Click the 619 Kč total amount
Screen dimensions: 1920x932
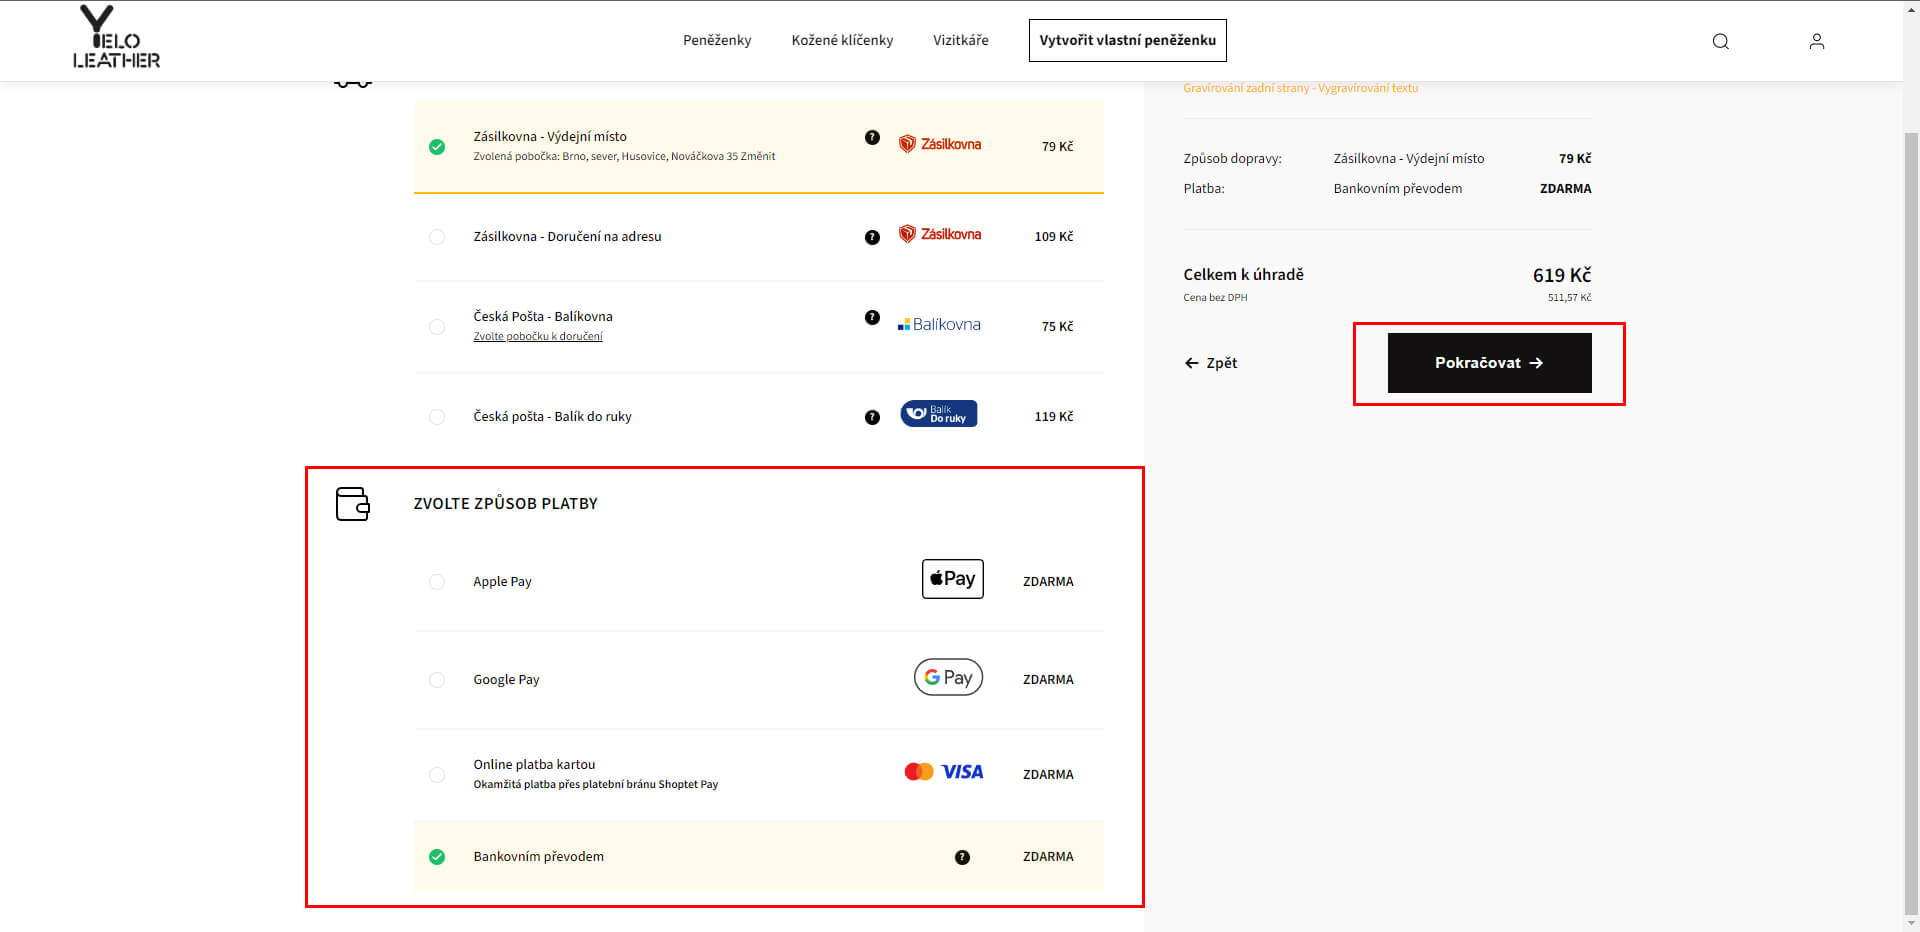pos(1561,275)
